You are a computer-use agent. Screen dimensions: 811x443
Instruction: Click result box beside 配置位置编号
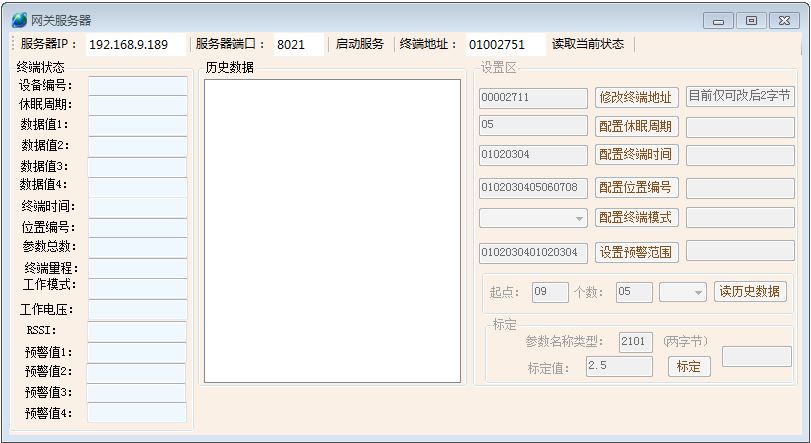pyautogui.click(x=740, y=188)
